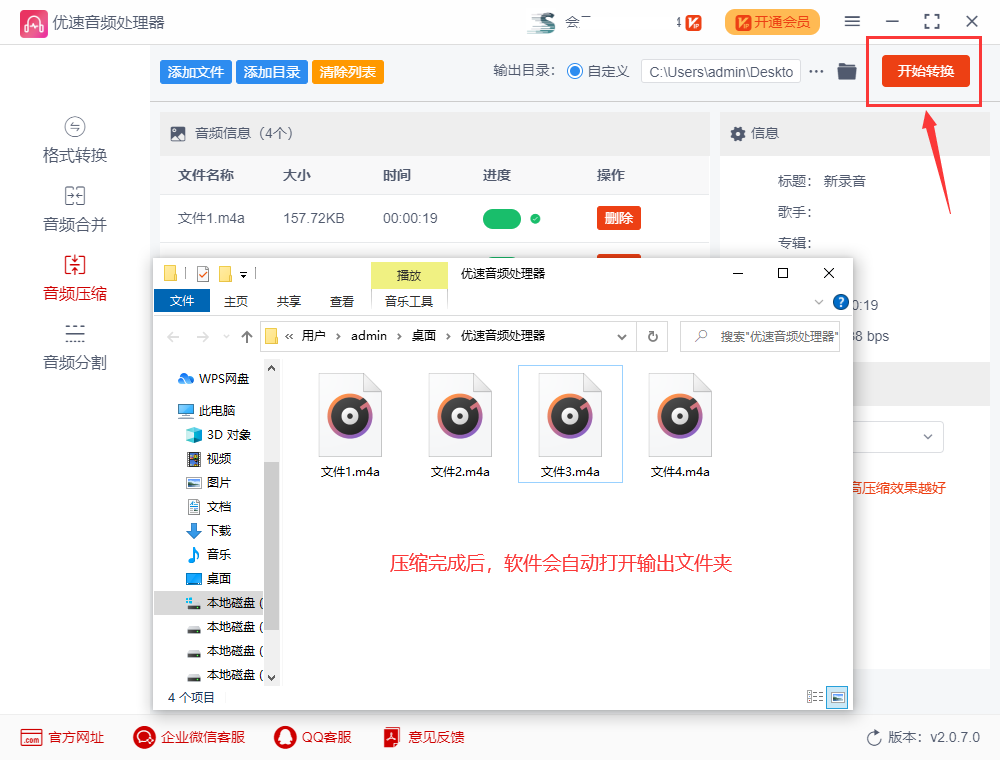Screen dimensions: 1000x760
Task: Delete 文件1.m4a with its 删除 button
Action: [x=618, y=217]
